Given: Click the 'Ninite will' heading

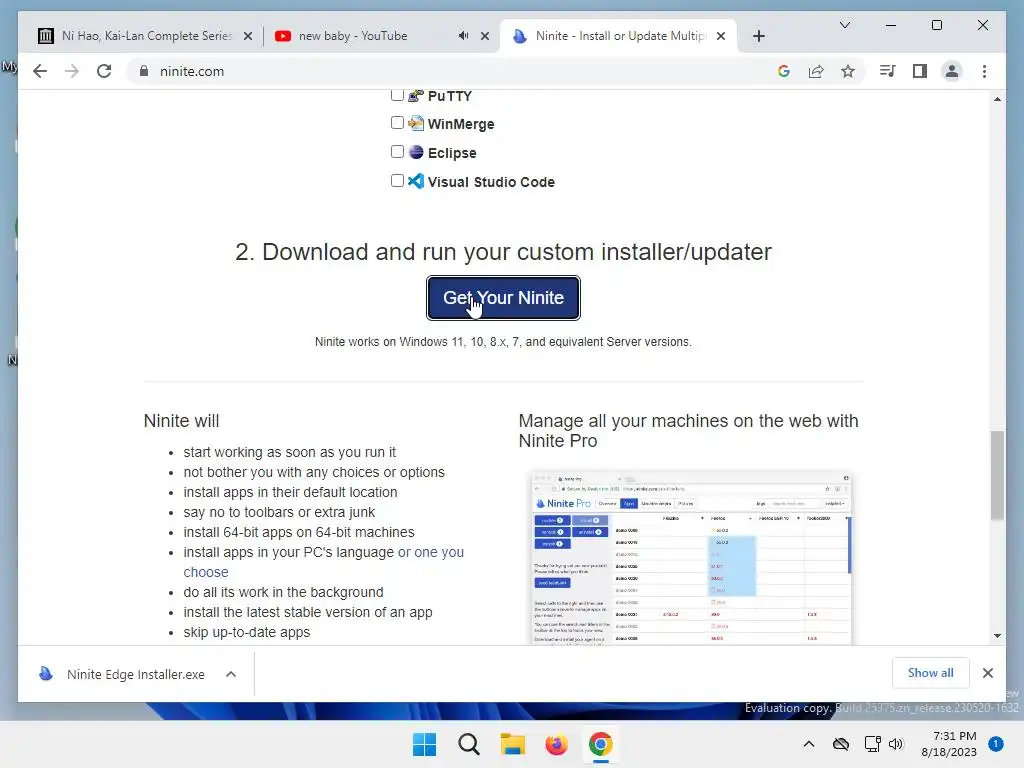Looking at the screenshot, I should tap(182, 421).
